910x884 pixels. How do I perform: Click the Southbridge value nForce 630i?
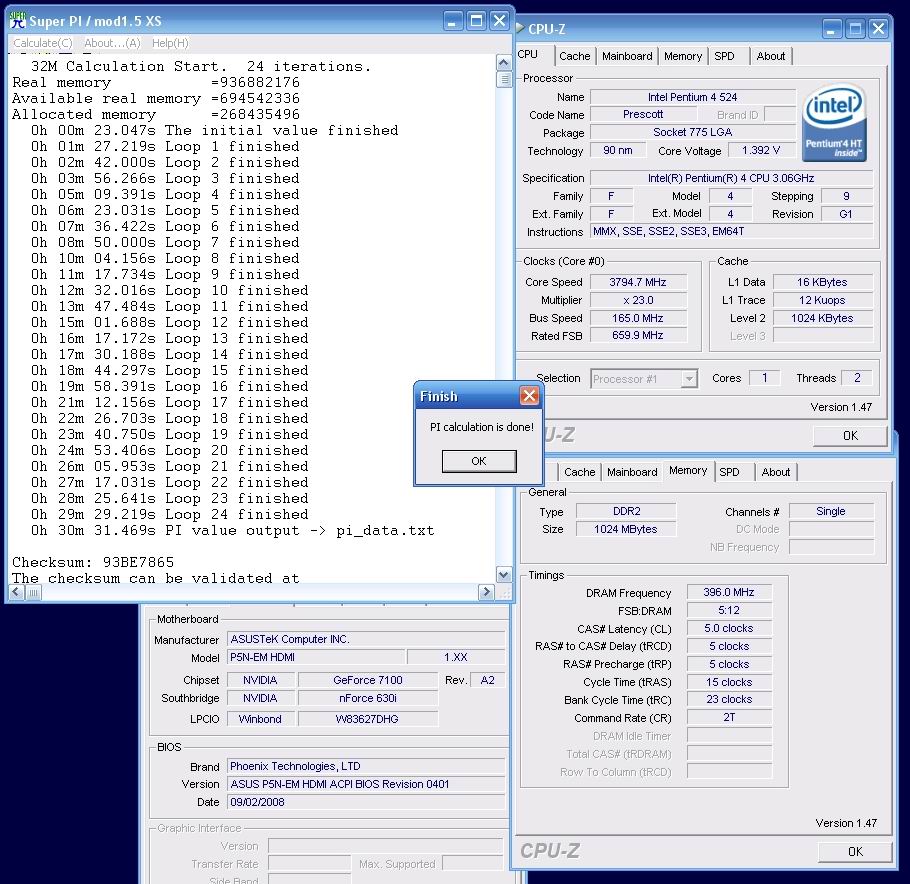368,698
